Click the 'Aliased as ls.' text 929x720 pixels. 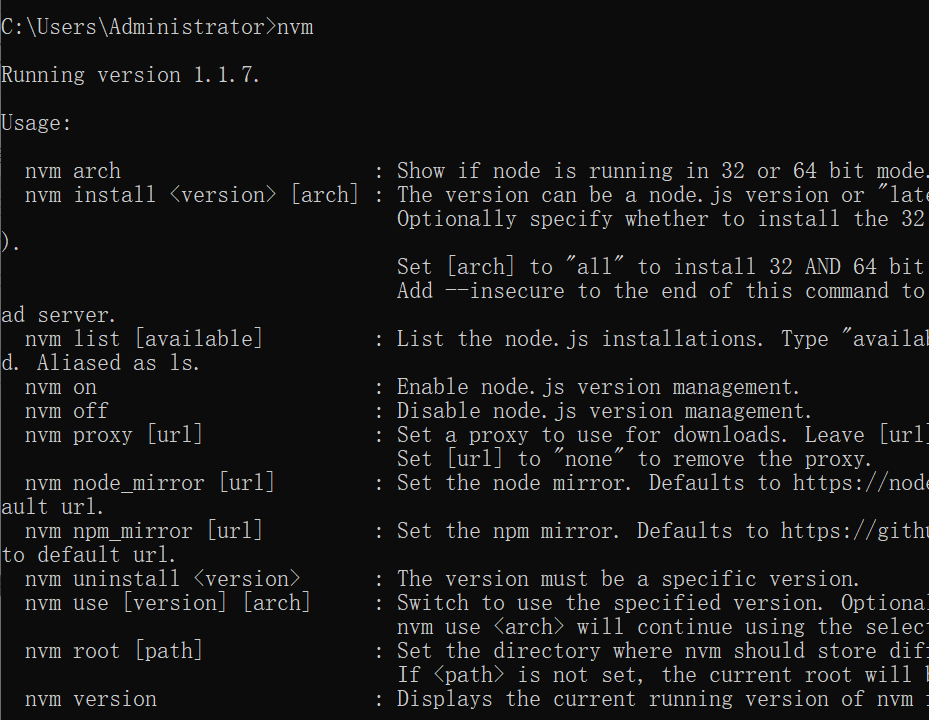(118, 363)
